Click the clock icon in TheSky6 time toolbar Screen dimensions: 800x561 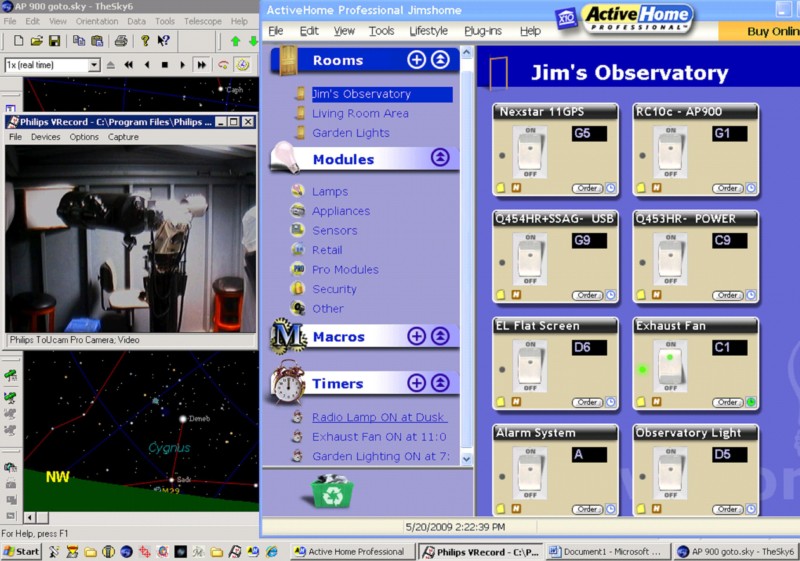243,65
